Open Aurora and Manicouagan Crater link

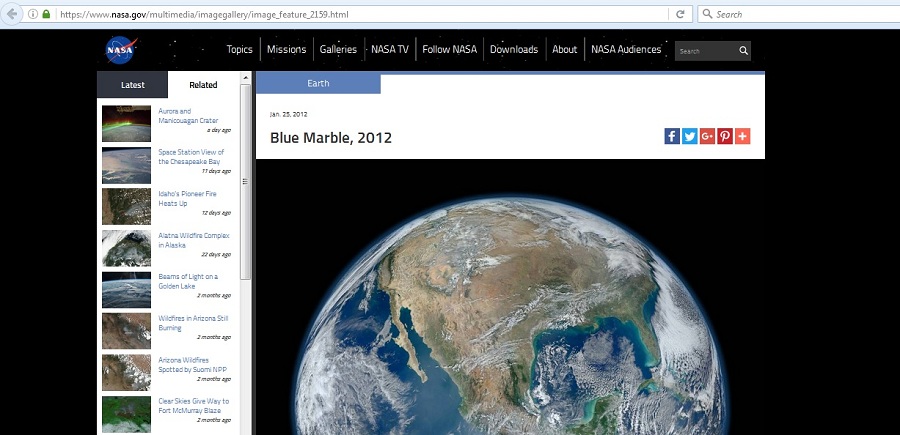click(188, 116)
